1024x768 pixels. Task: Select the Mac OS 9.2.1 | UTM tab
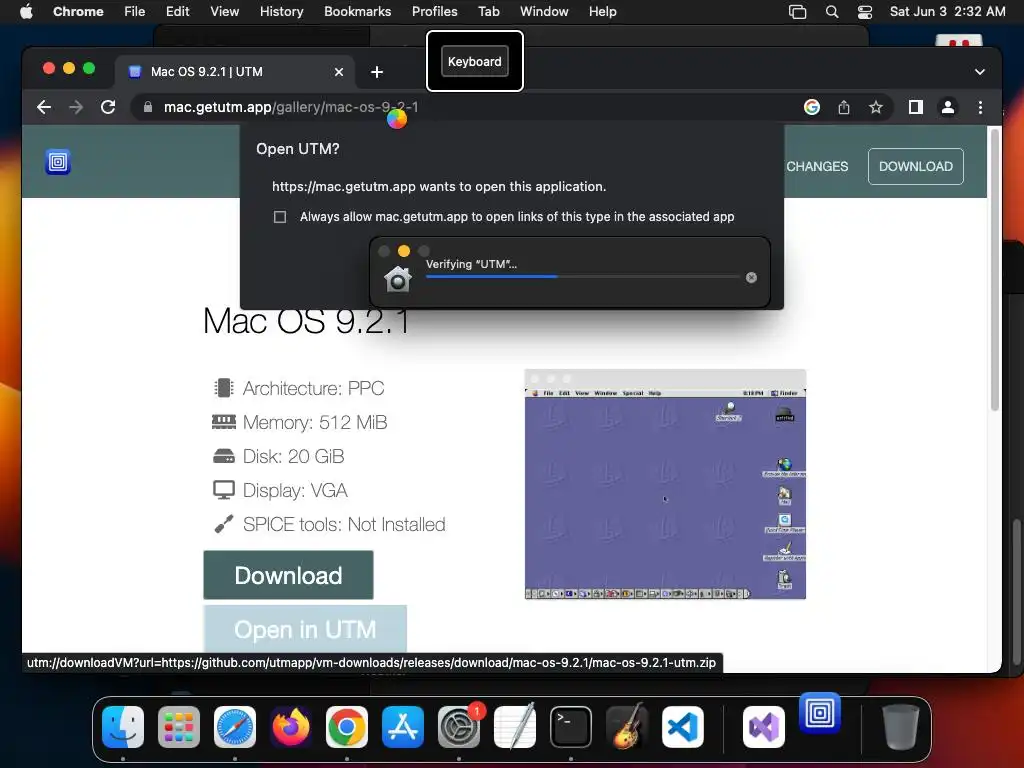[x=235, y=72]
